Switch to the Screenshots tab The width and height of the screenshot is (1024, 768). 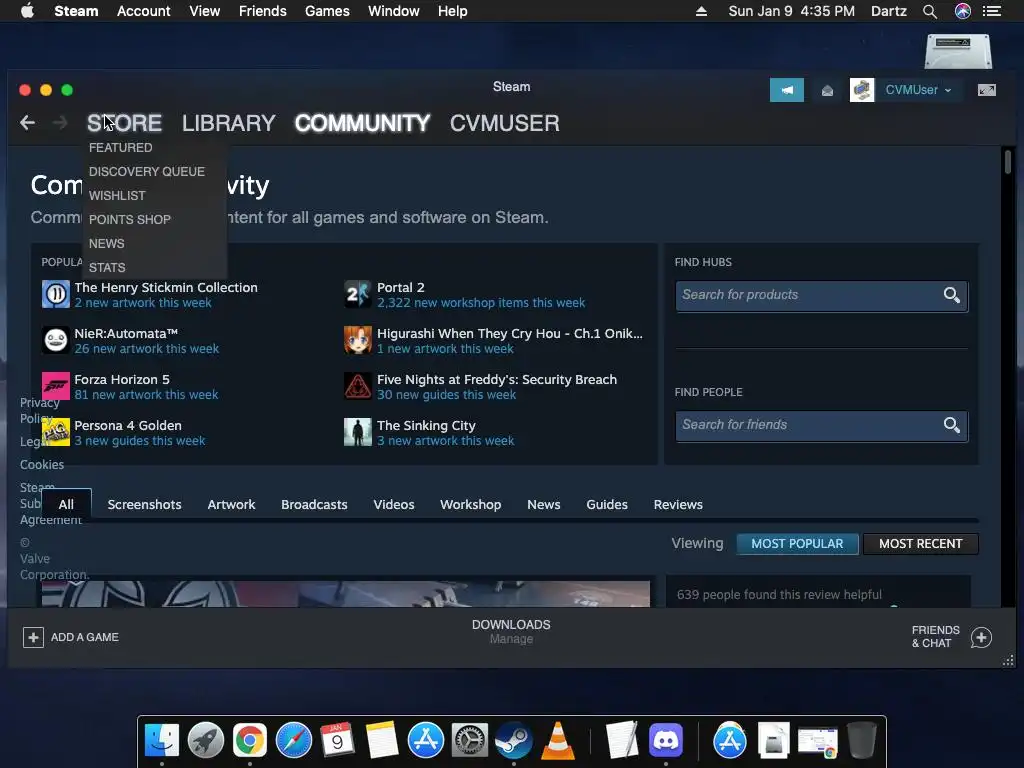point(144,504)
